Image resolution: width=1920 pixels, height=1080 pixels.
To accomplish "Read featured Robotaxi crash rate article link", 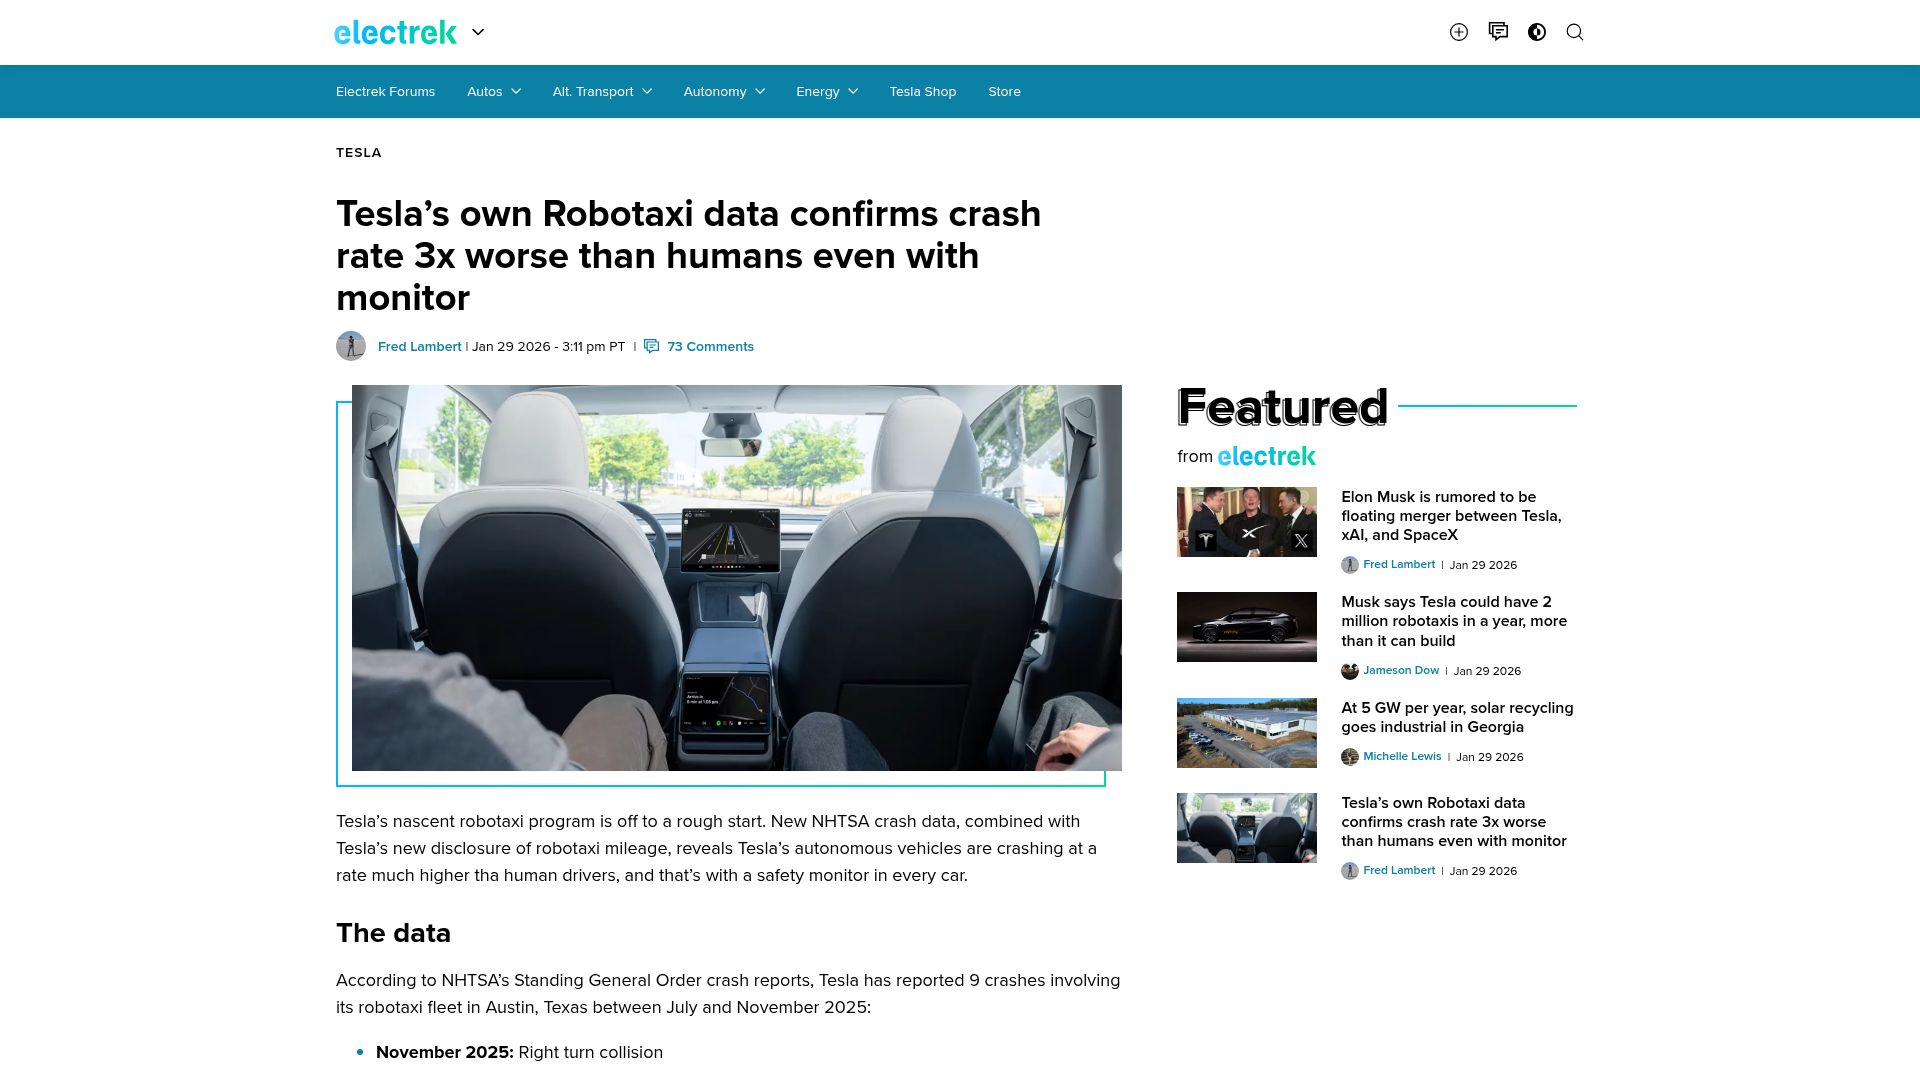I will tap(1454, 822).
